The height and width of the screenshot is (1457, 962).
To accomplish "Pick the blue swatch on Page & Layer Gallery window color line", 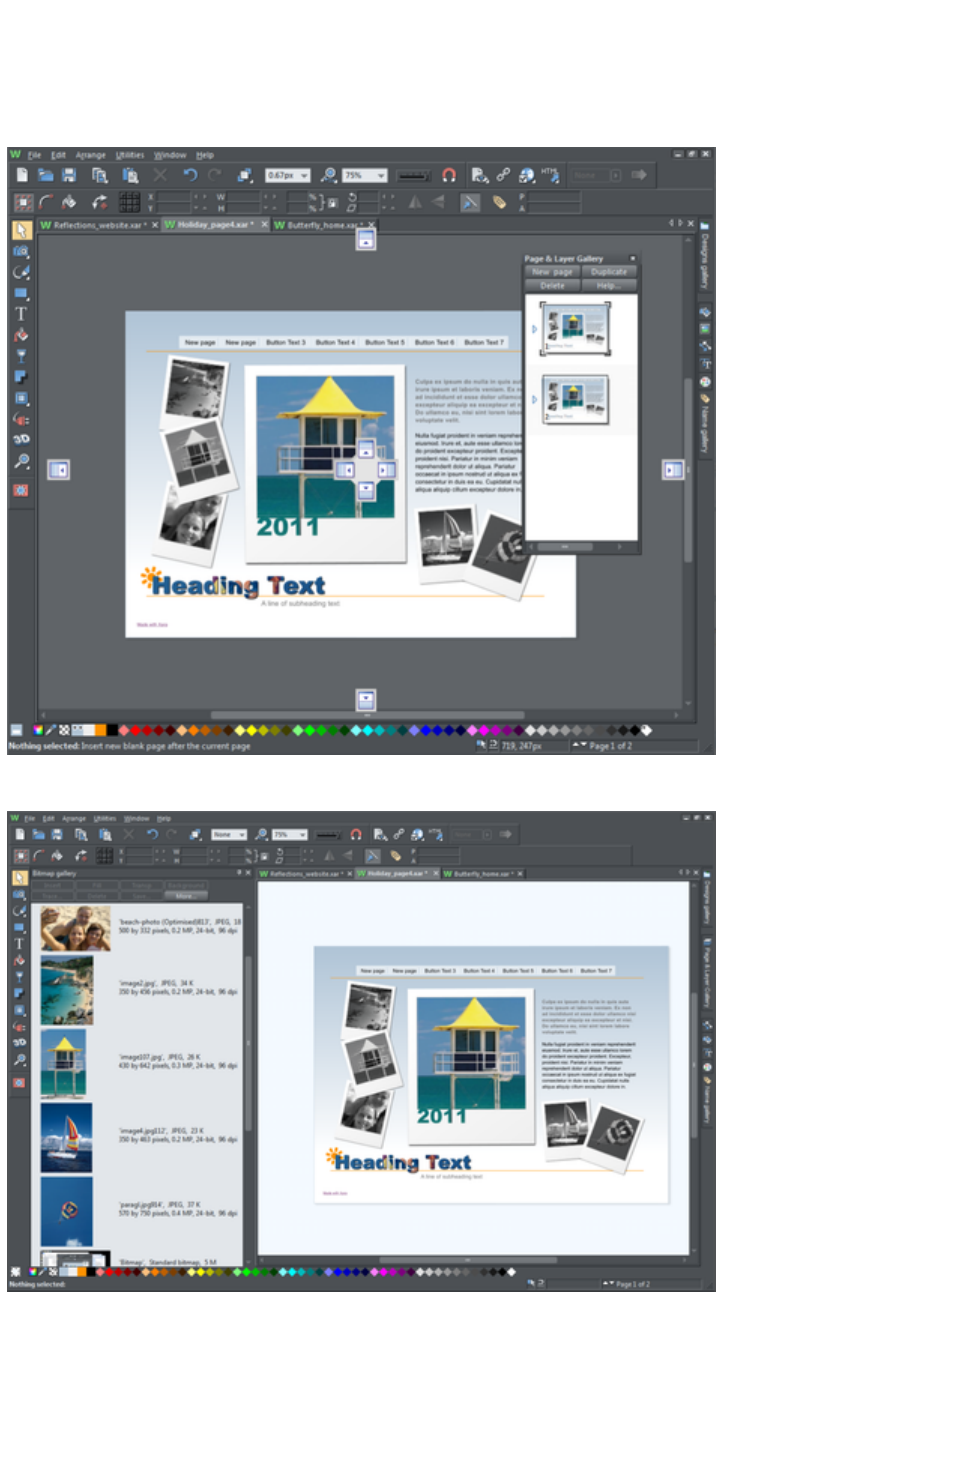I will (424, 730).
